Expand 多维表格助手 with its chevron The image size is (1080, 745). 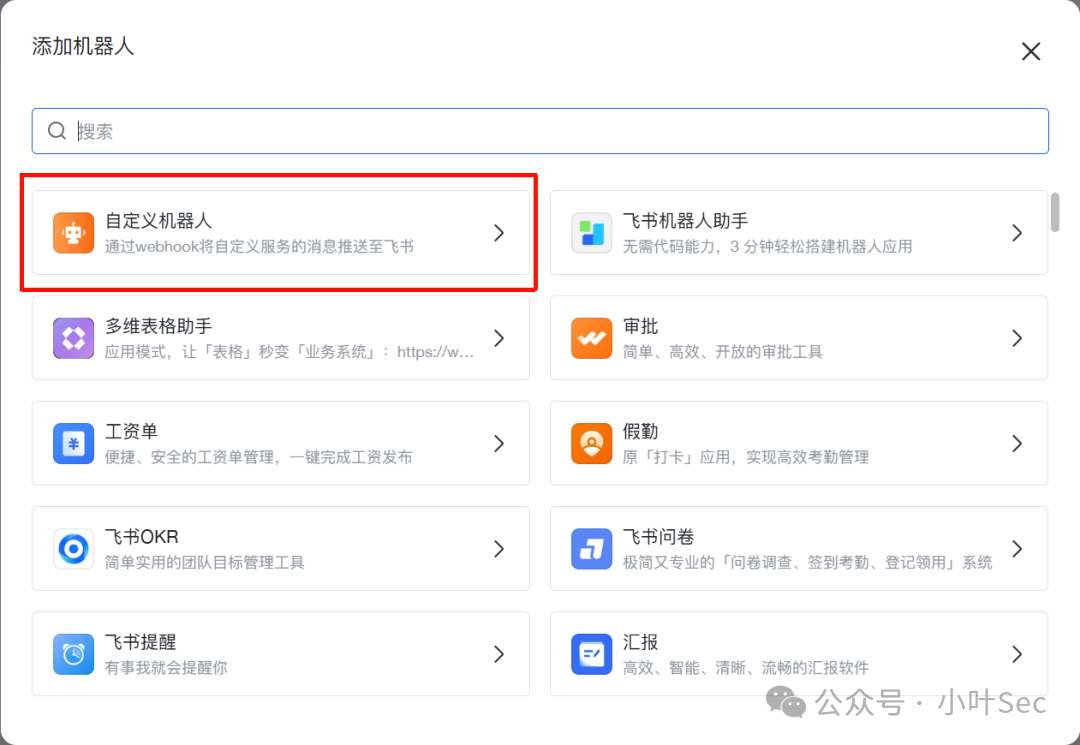(499, 338)
